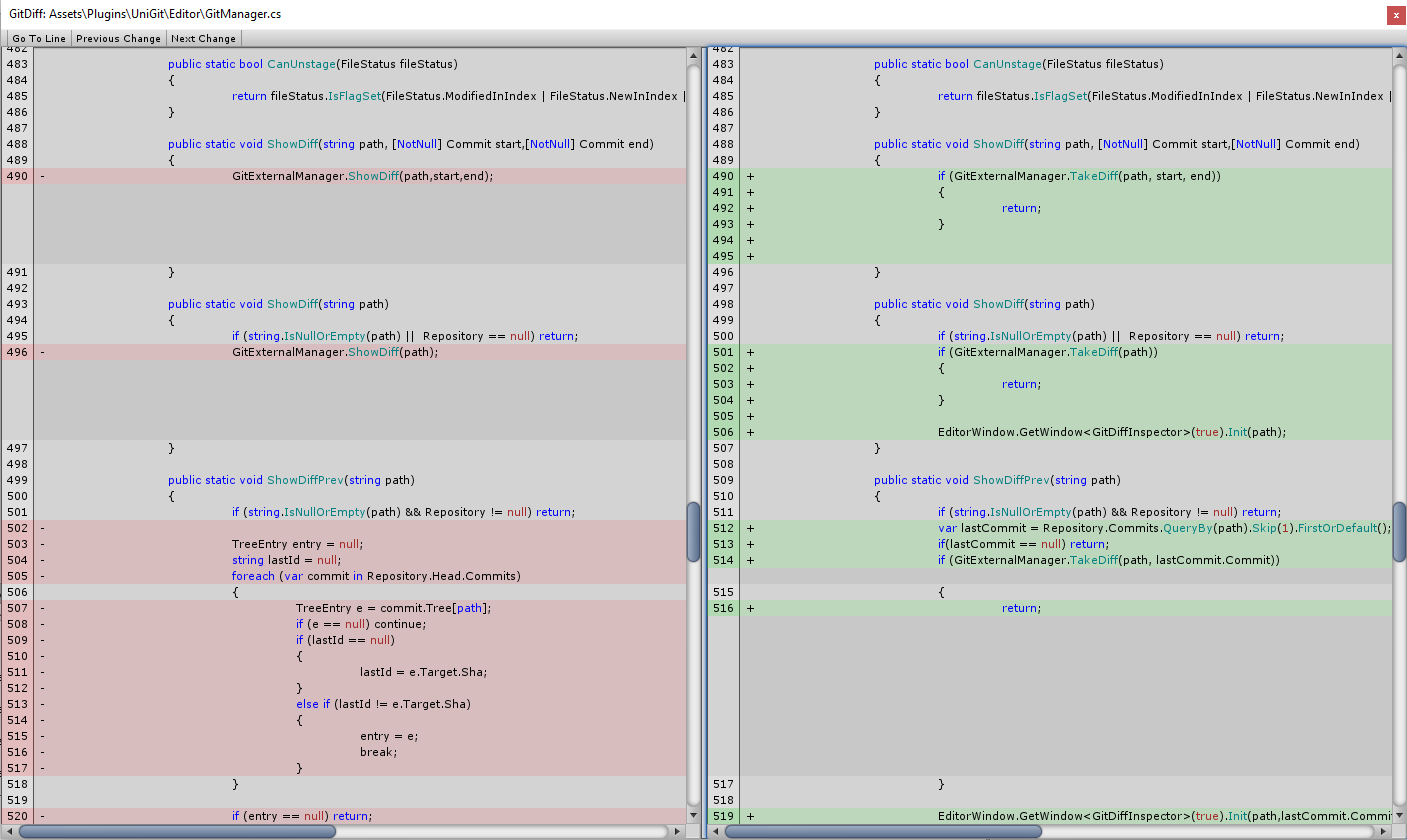Click right pane horizontal scrollbar right arrow
This screenshot has width=1407, height=840.
[1384, 831]
